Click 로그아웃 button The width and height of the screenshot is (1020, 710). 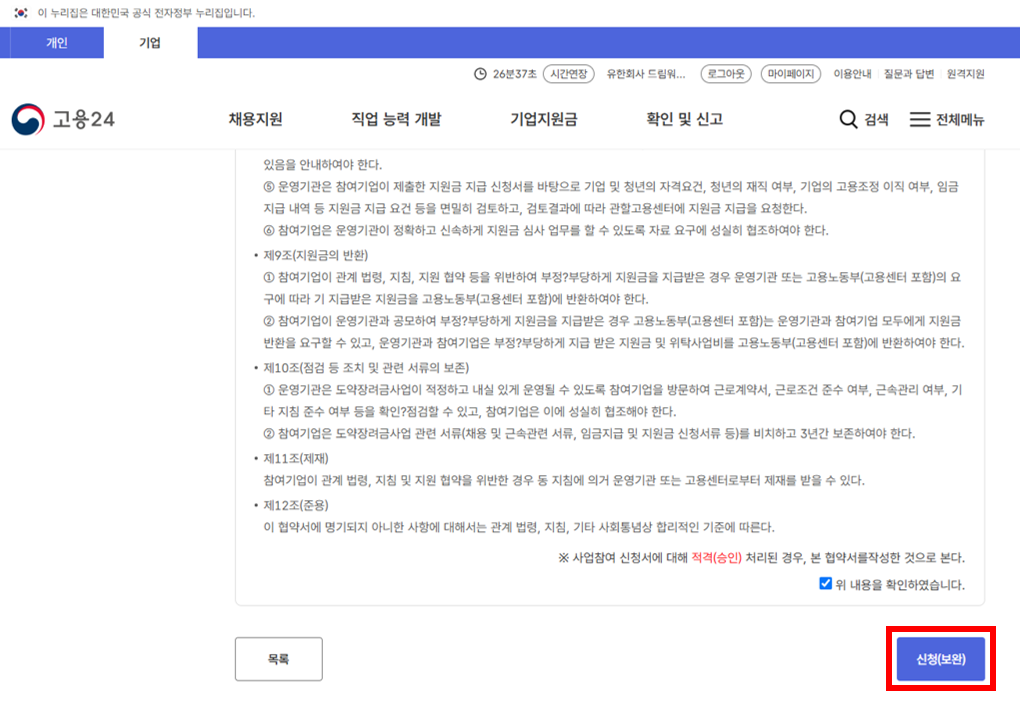(x=726, y=74)
